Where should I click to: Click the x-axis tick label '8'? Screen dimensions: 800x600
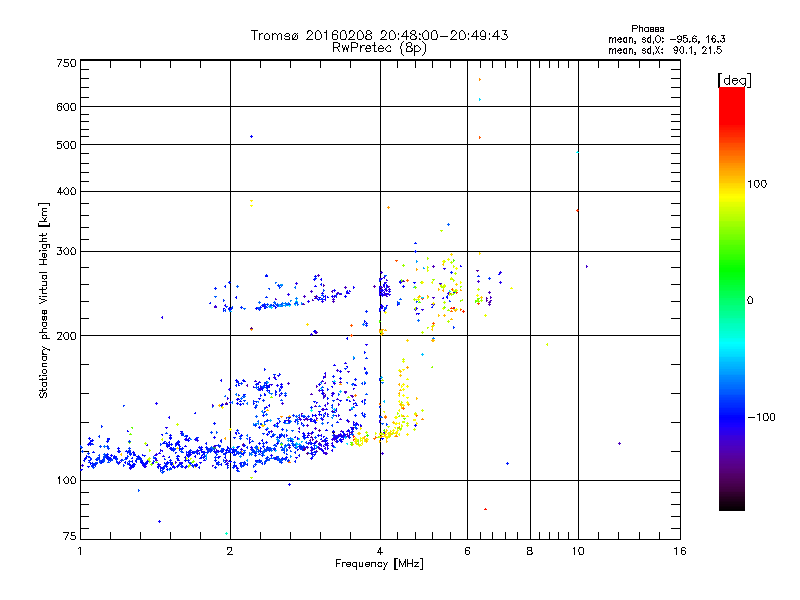tap(530, 551)
